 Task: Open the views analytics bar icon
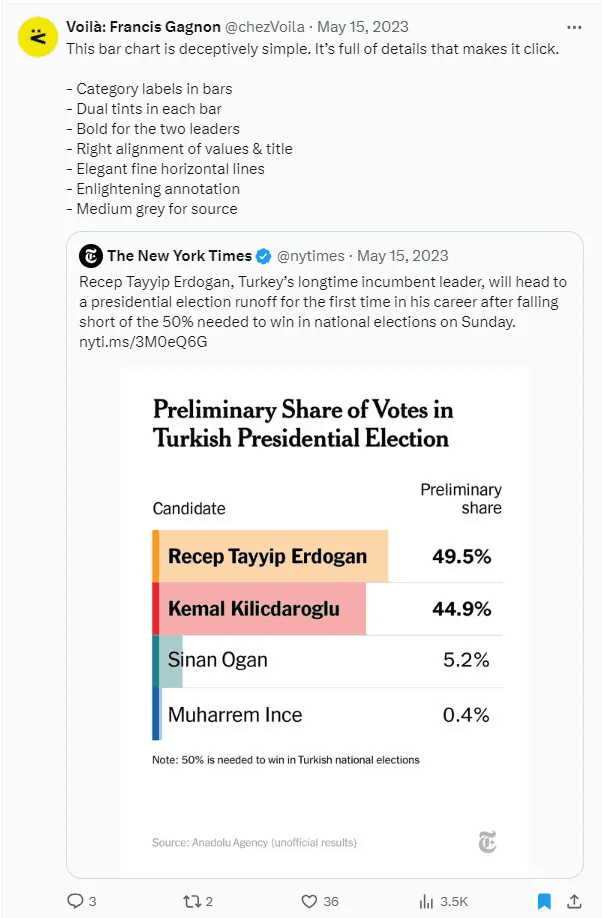click(426, 901)
